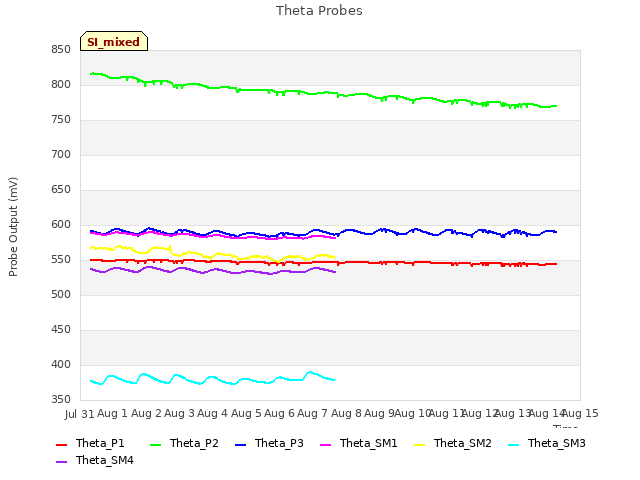Click the 400 y-axis tick label
This screenshot has width=640, height=480.
pyautogui.click(x=61, y=365)
